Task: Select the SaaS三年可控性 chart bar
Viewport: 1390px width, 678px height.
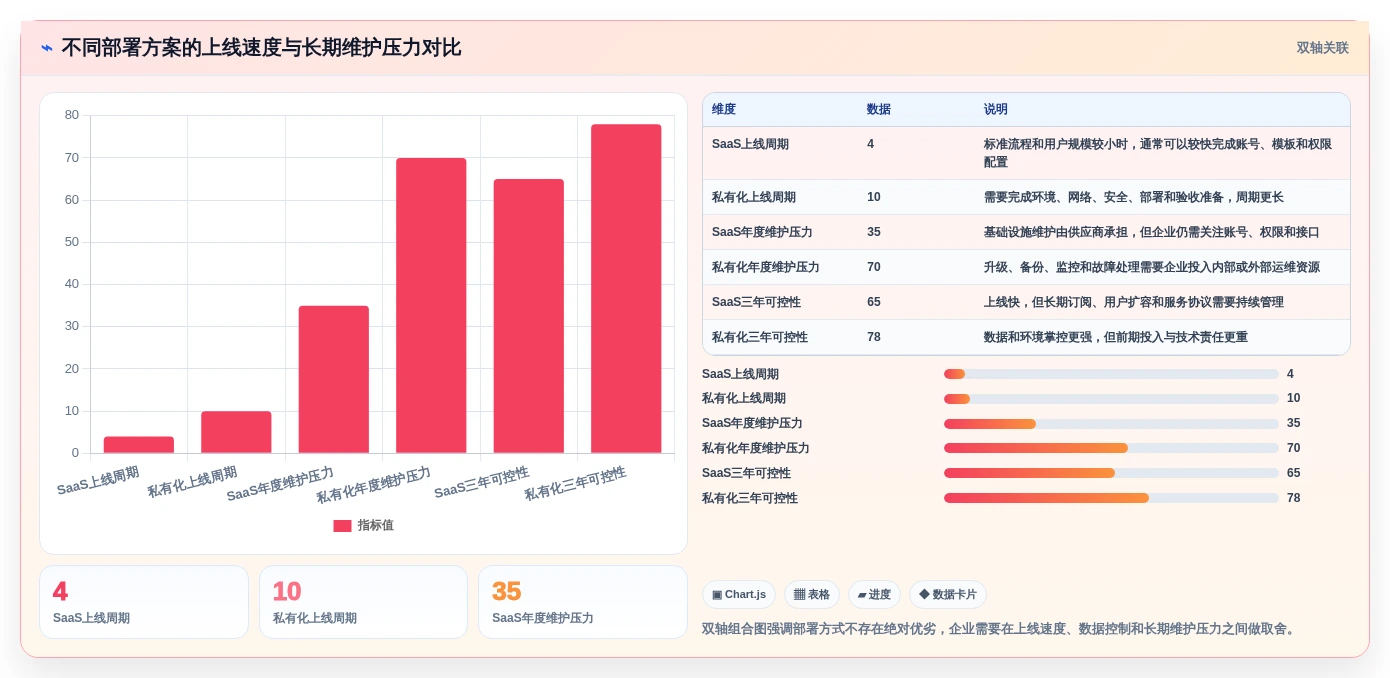Action: click(x=529, y=316)
